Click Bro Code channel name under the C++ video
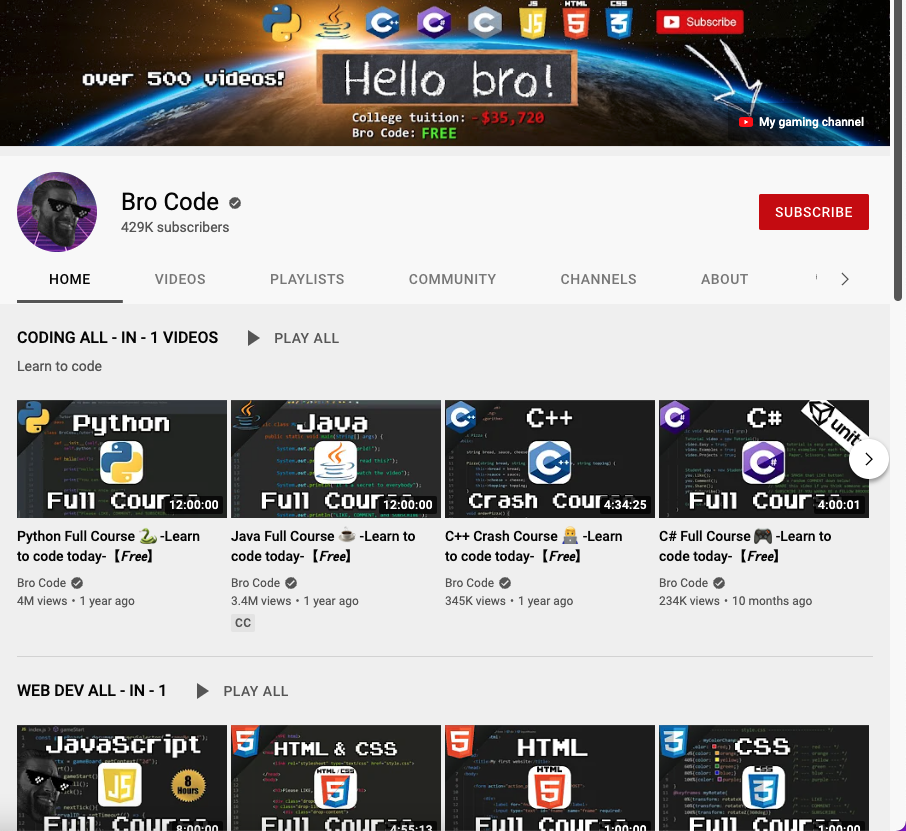 pos(469,583)
